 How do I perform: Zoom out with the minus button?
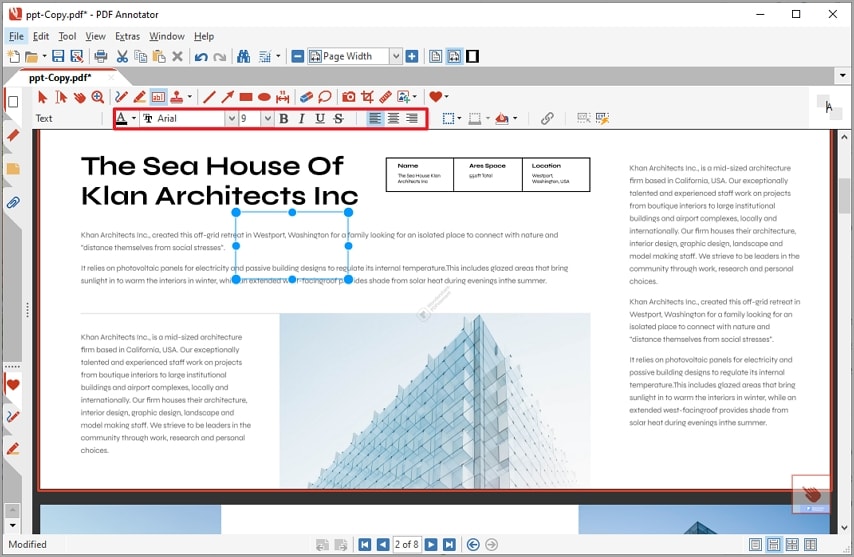tap(298, 56)
